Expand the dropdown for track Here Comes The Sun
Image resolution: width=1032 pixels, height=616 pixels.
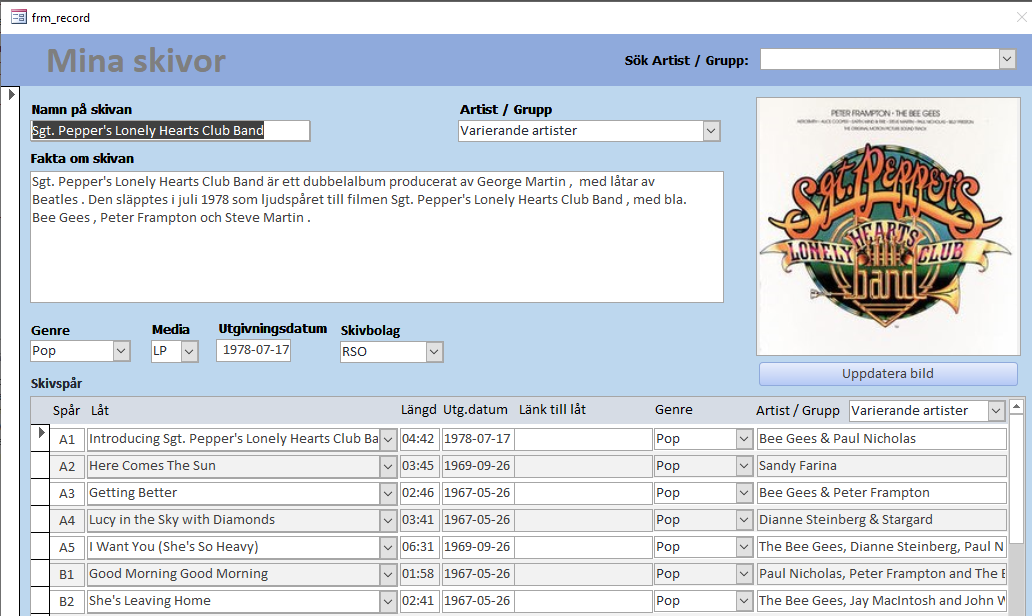[x=386, y=465]
